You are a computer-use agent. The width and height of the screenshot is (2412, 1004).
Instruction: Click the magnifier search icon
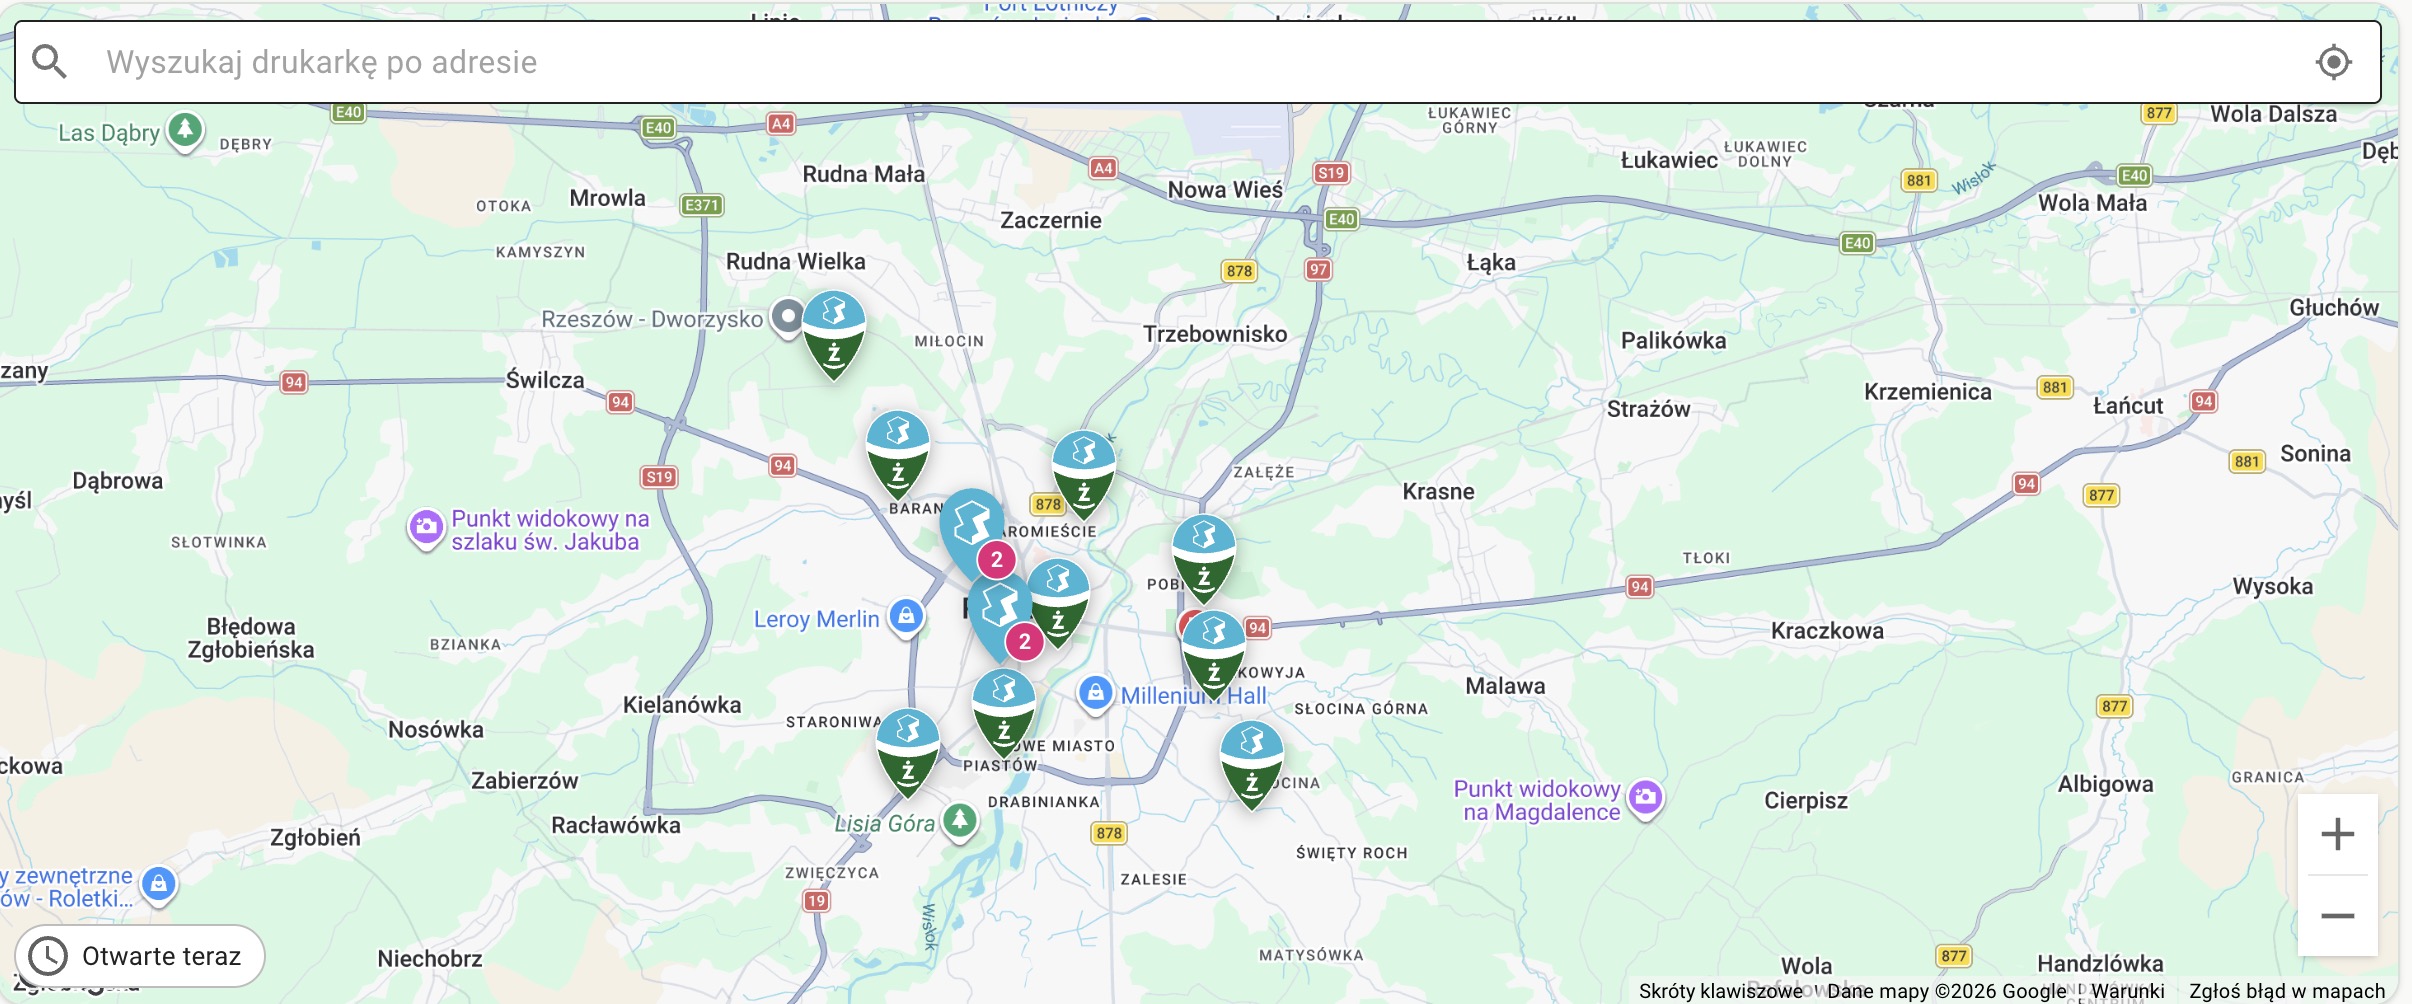tap(49, 62)
